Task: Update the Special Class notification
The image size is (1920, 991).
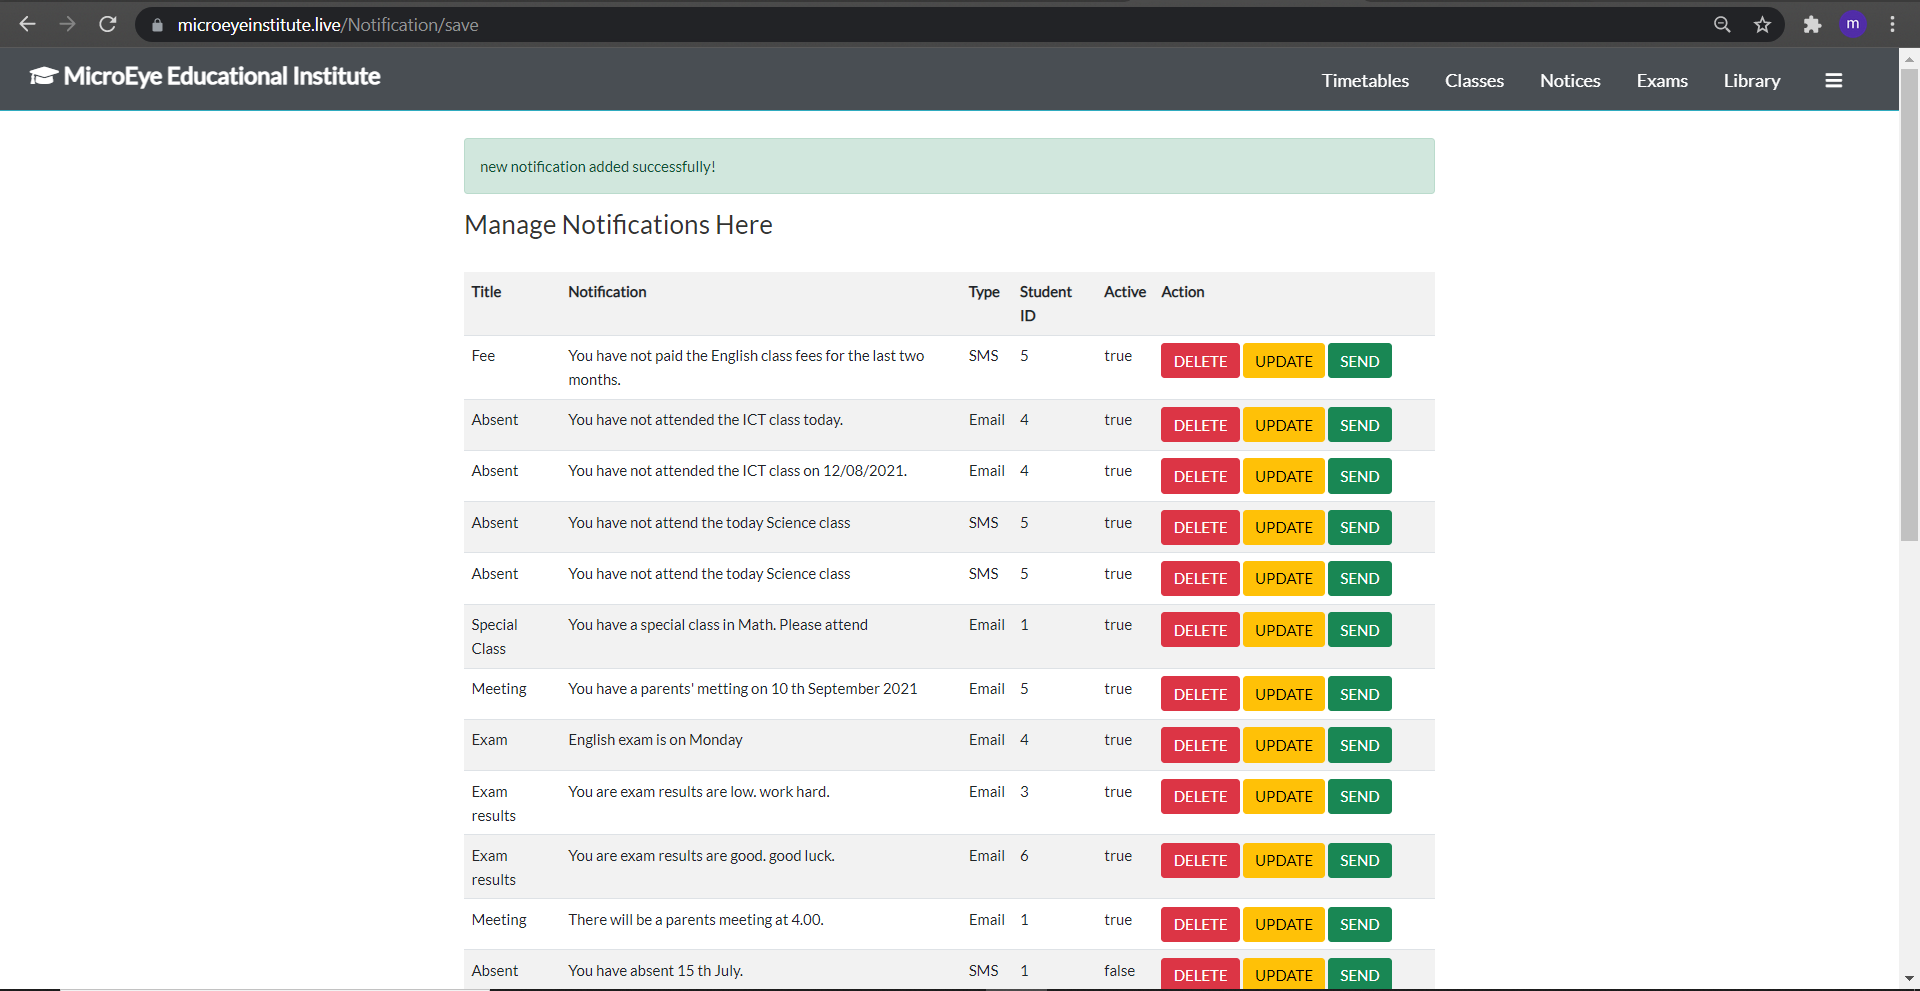Action: coord(1283,630)
